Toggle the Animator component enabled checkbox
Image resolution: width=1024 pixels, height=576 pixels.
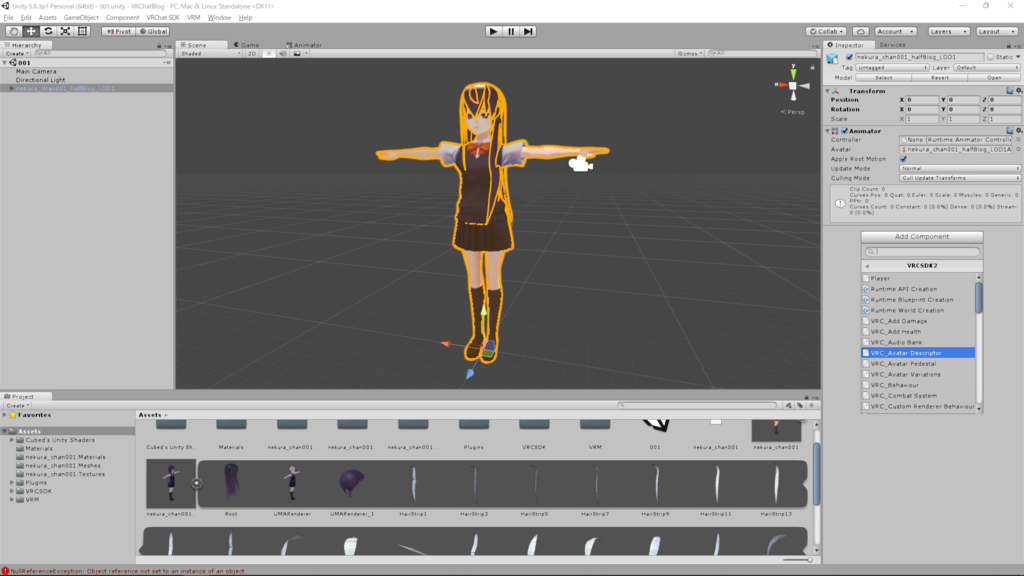[x=844, y=131]
